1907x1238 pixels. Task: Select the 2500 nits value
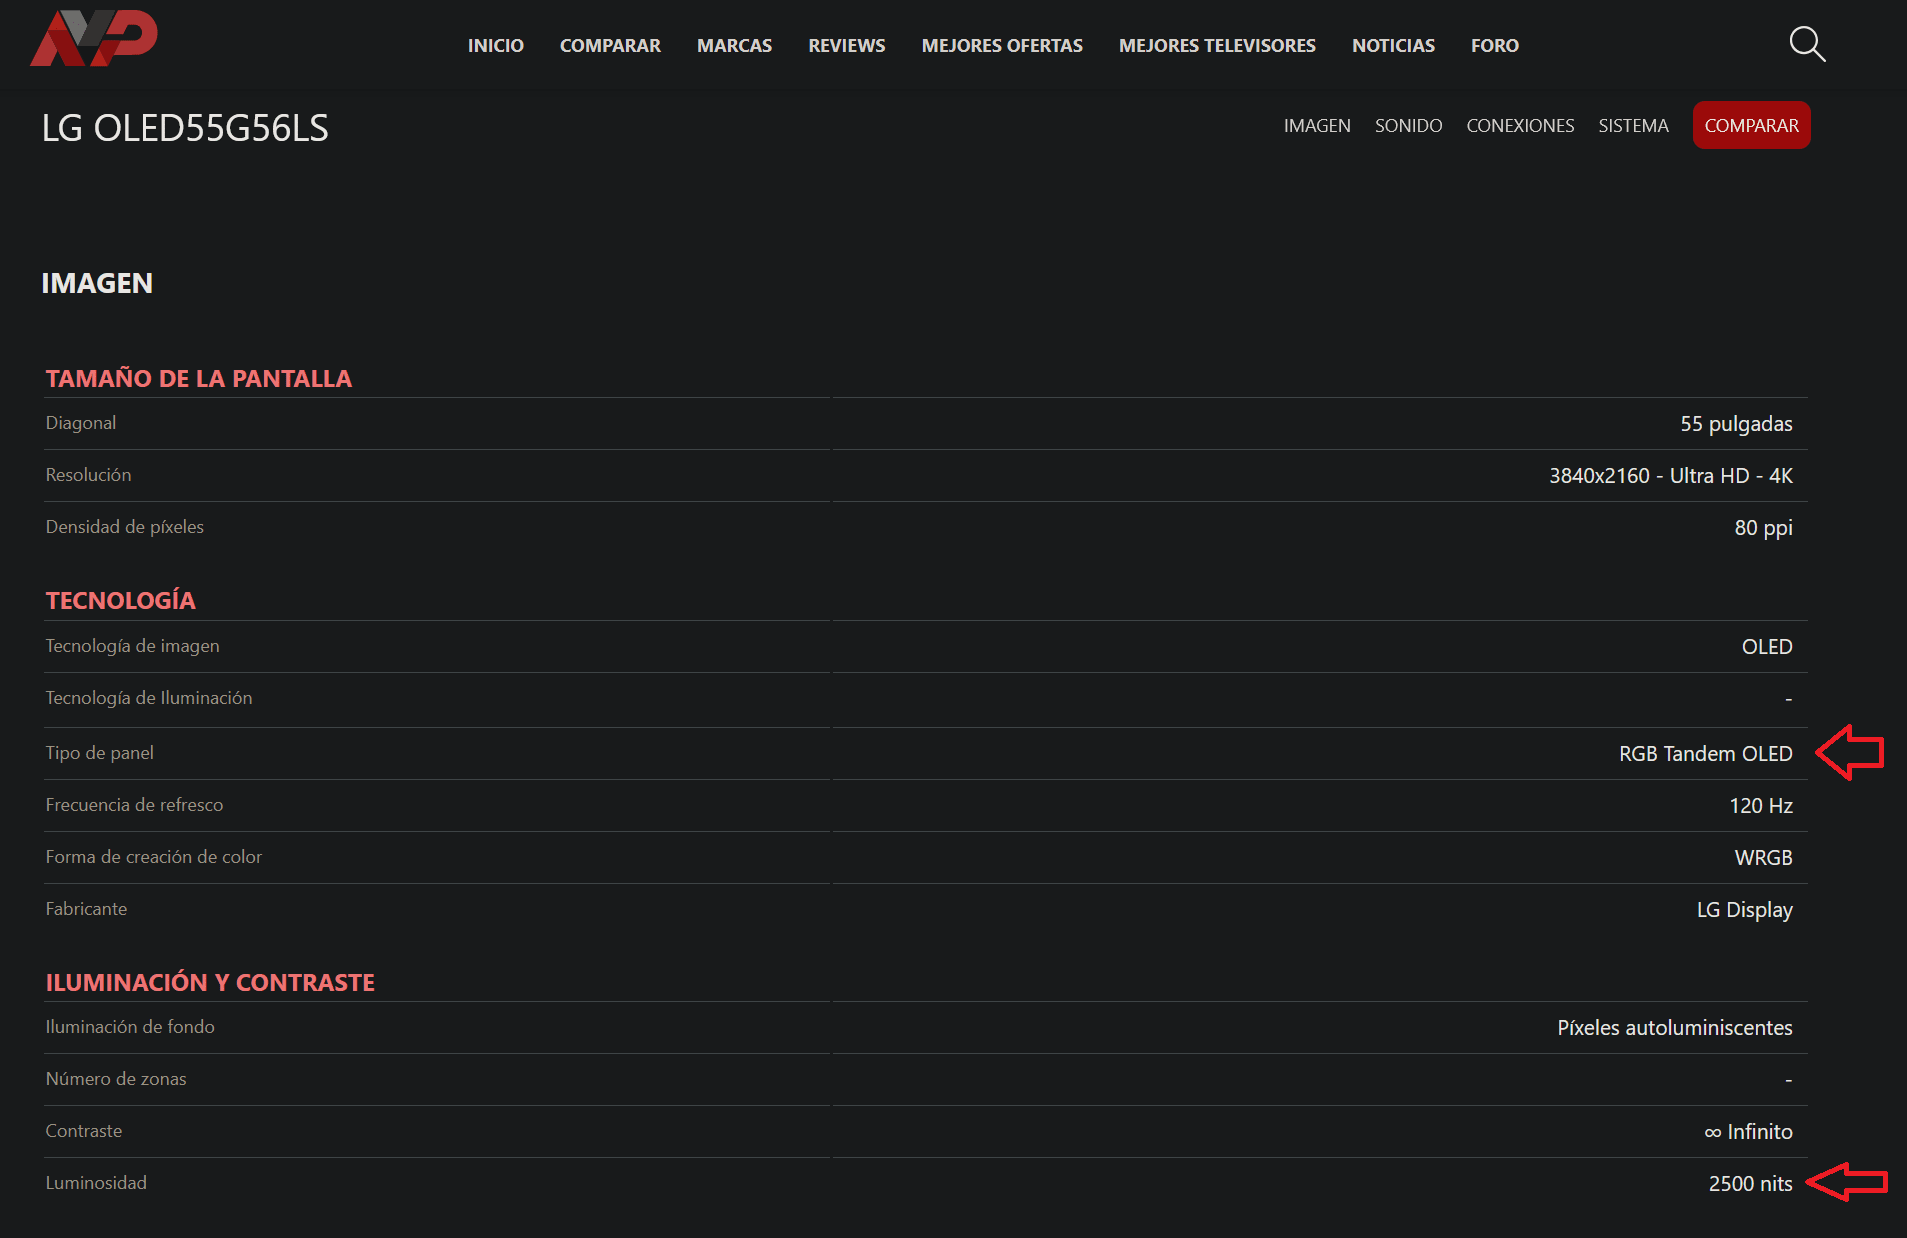click(1750, 1184)
